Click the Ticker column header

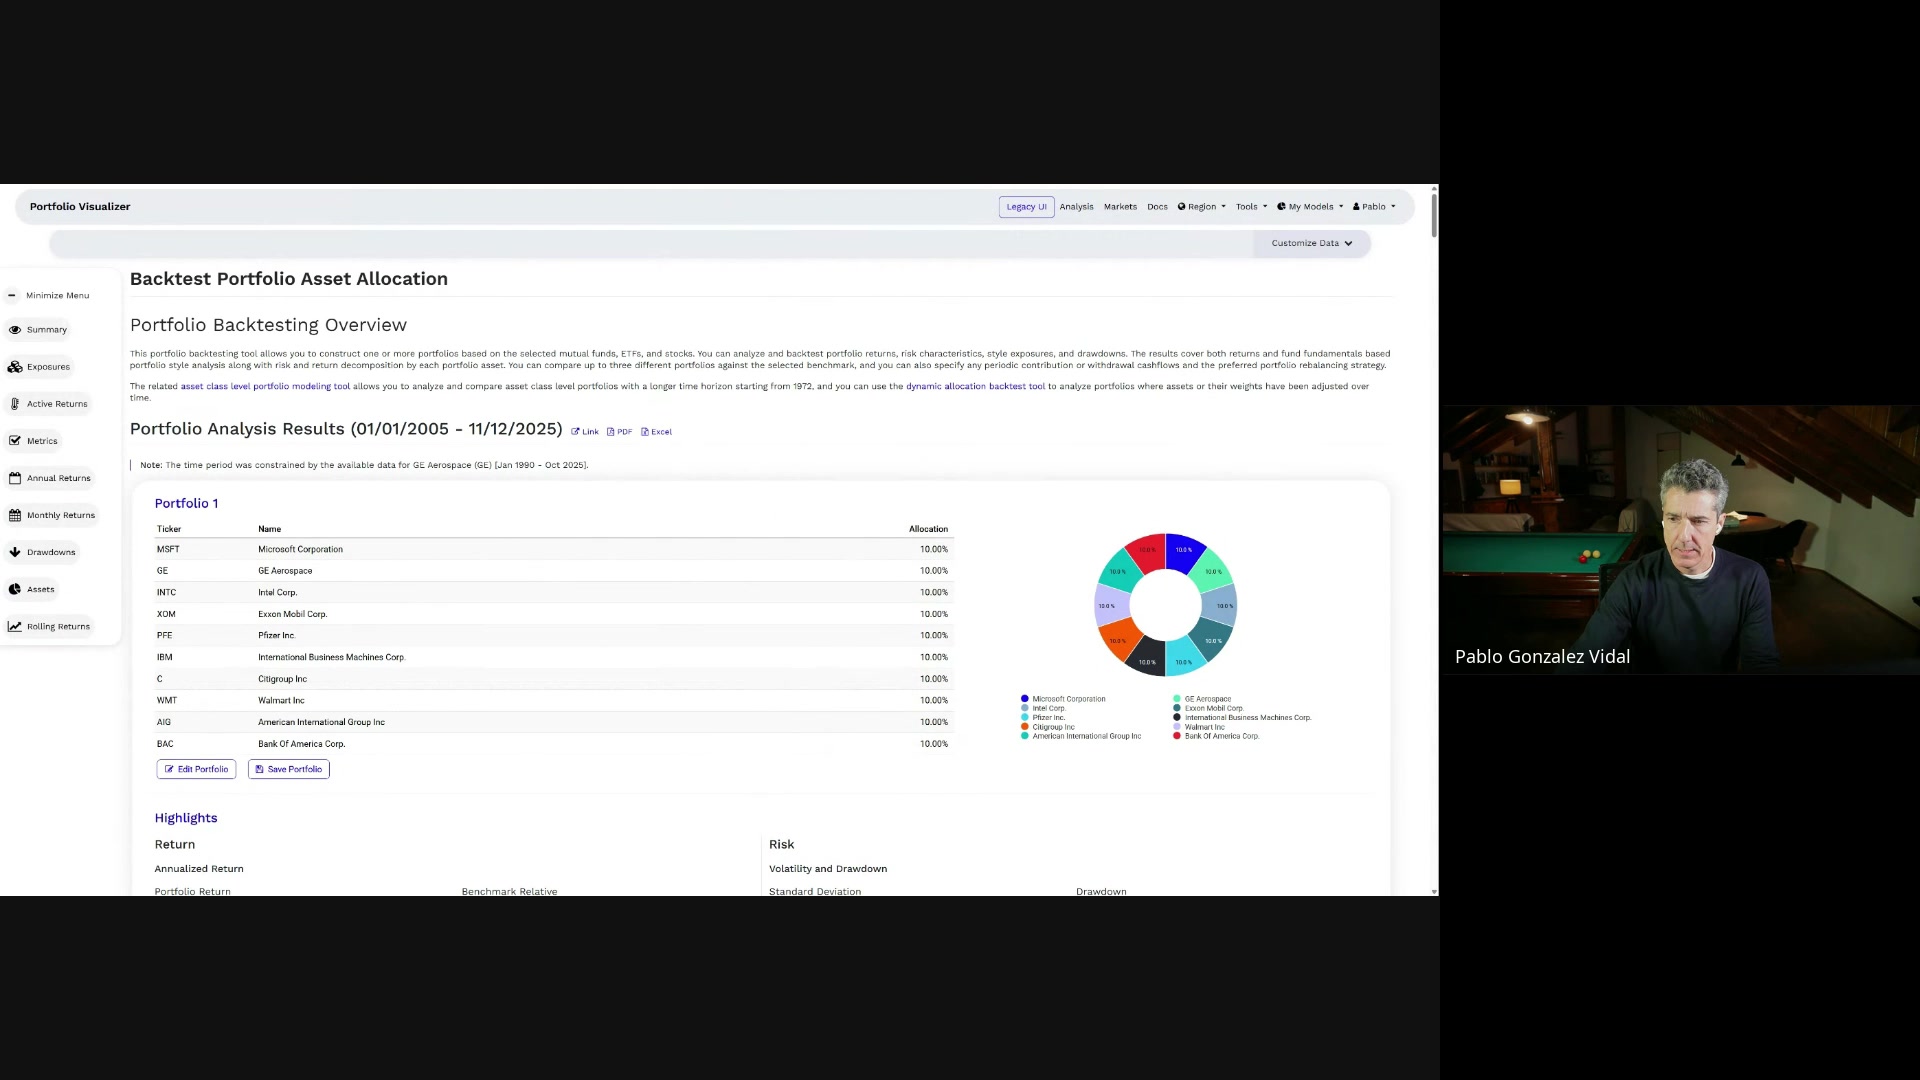point(169,529)
